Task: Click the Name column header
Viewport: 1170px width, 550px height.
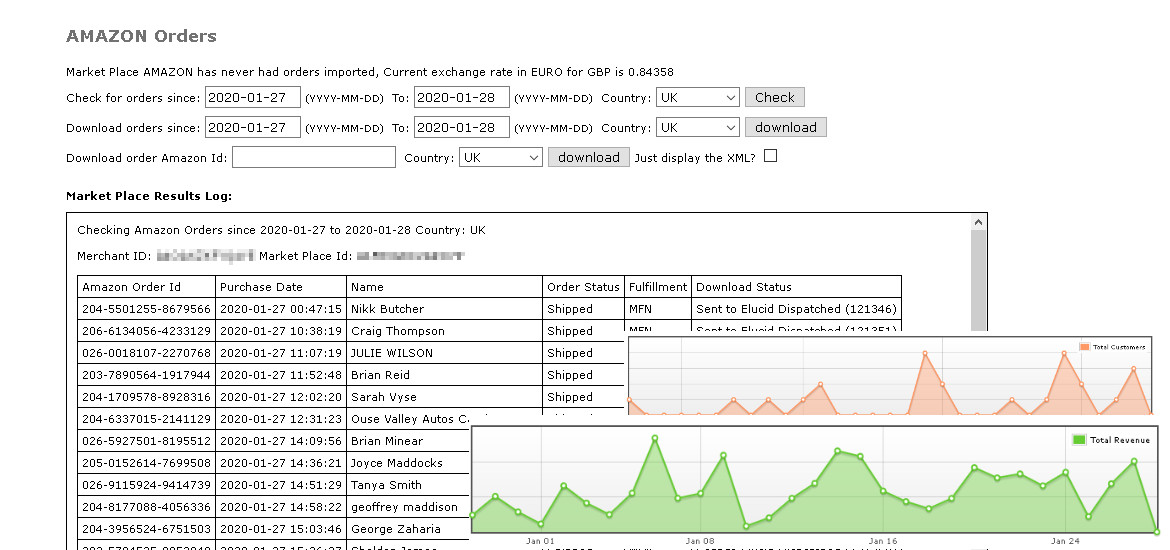Action: pos(367,287)
